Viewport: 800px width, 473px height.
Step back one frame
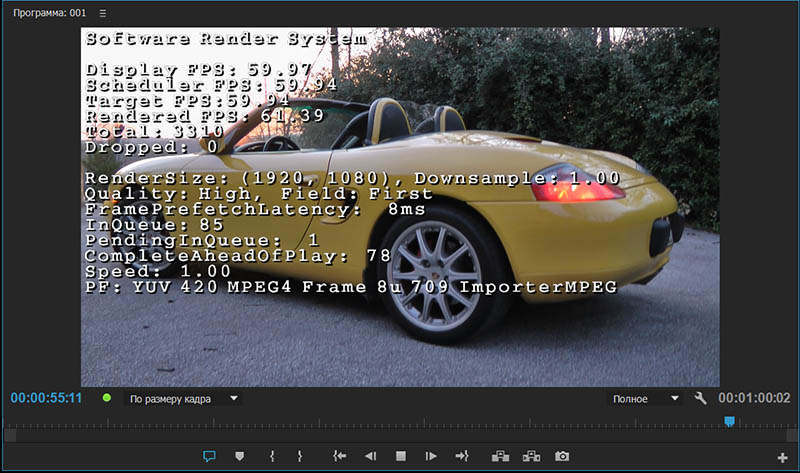(x=370, y=456)
